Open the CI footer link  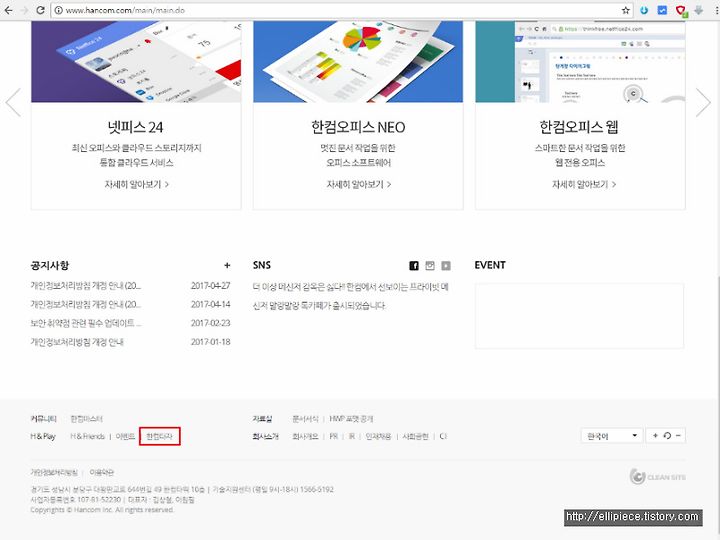[x=443, y=436]
